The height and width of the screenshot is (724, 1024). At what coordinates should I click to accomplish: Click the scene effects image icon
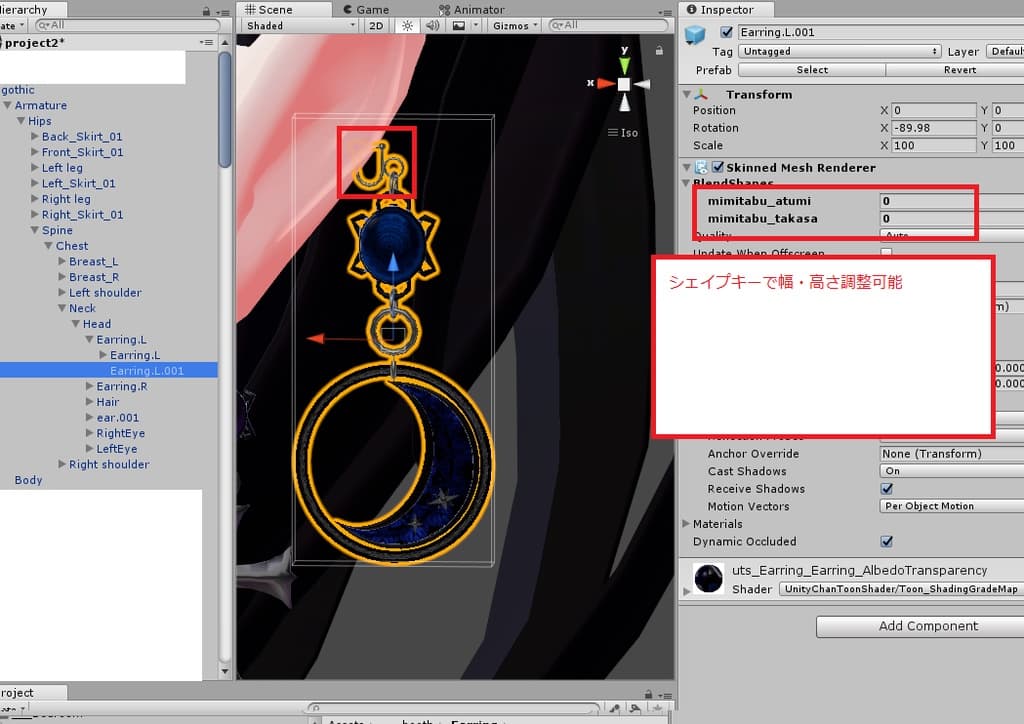pos(456,26)
